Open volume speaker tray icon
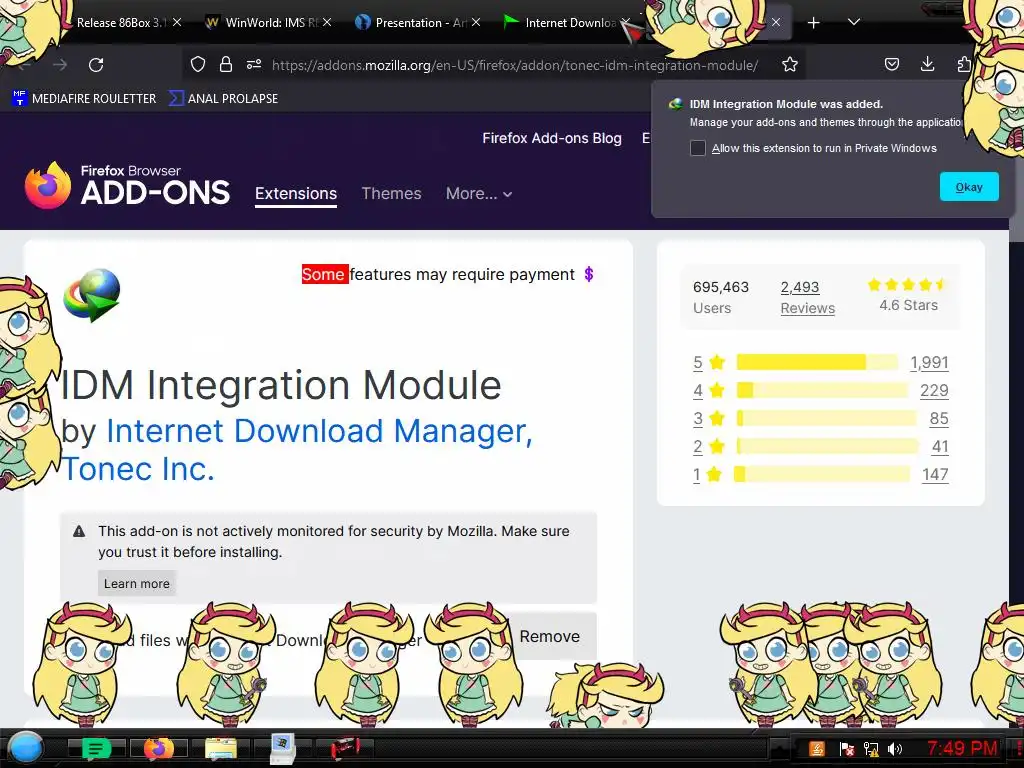Screen dimensions: 1024x768 895,749
